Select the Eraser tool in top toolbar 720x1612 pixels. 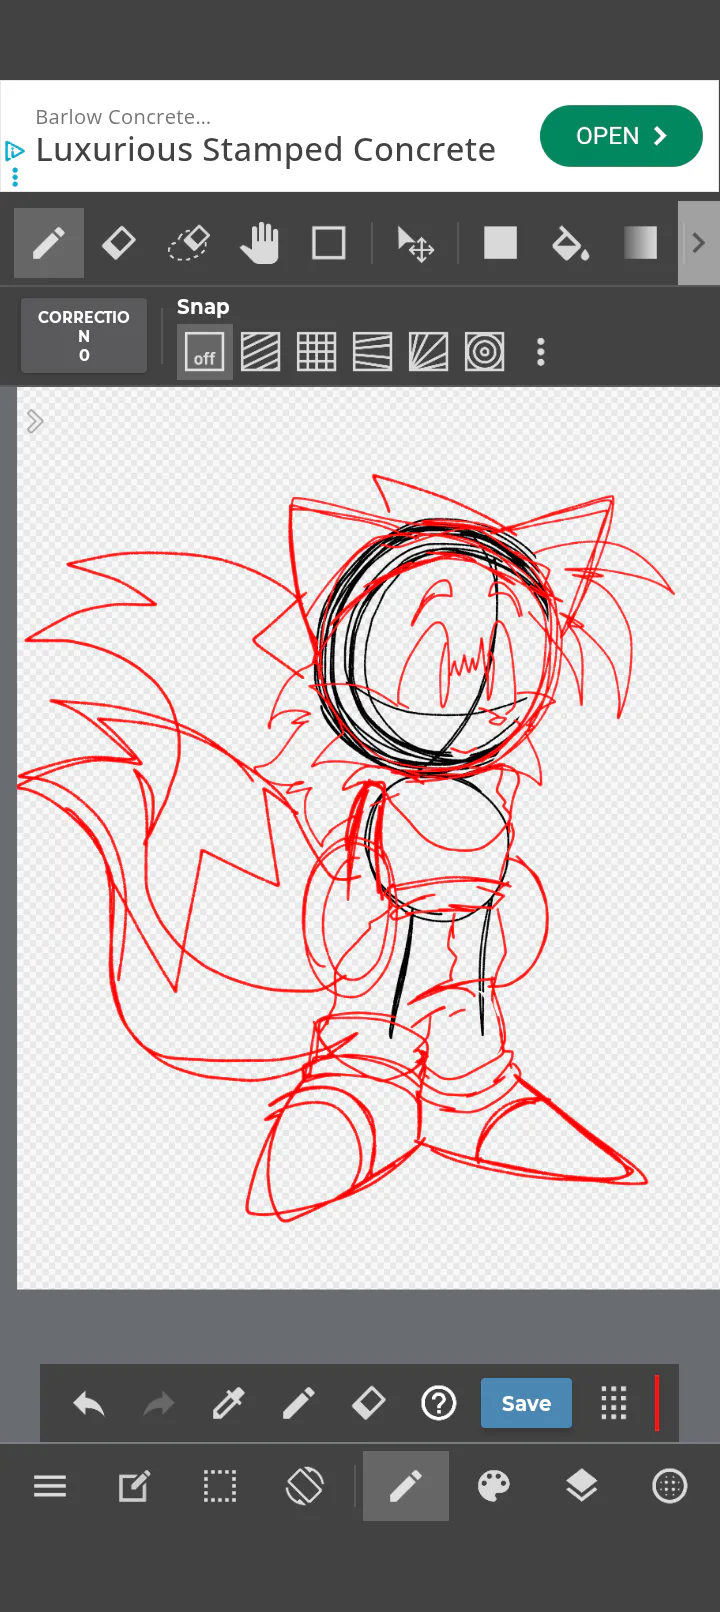(x=119, y=243)
